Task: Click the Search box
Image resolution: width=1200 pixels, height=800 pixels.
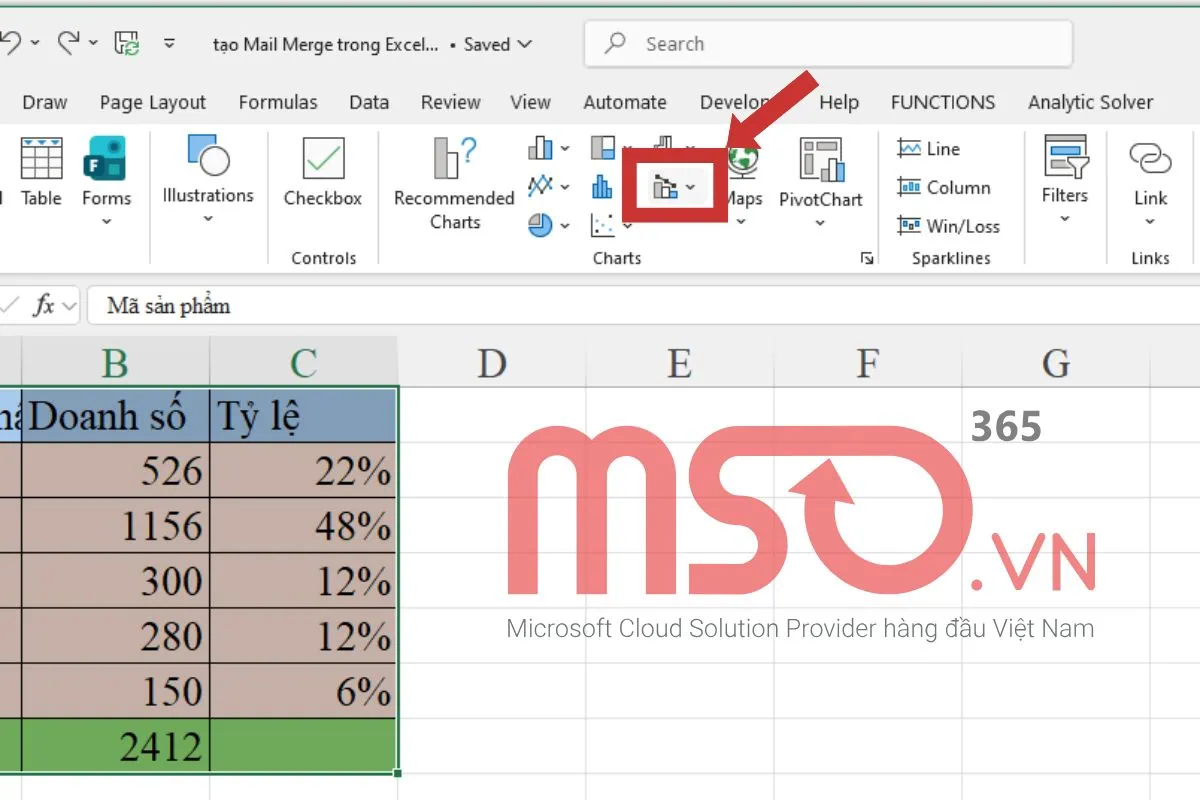Action: coord(827,43)
